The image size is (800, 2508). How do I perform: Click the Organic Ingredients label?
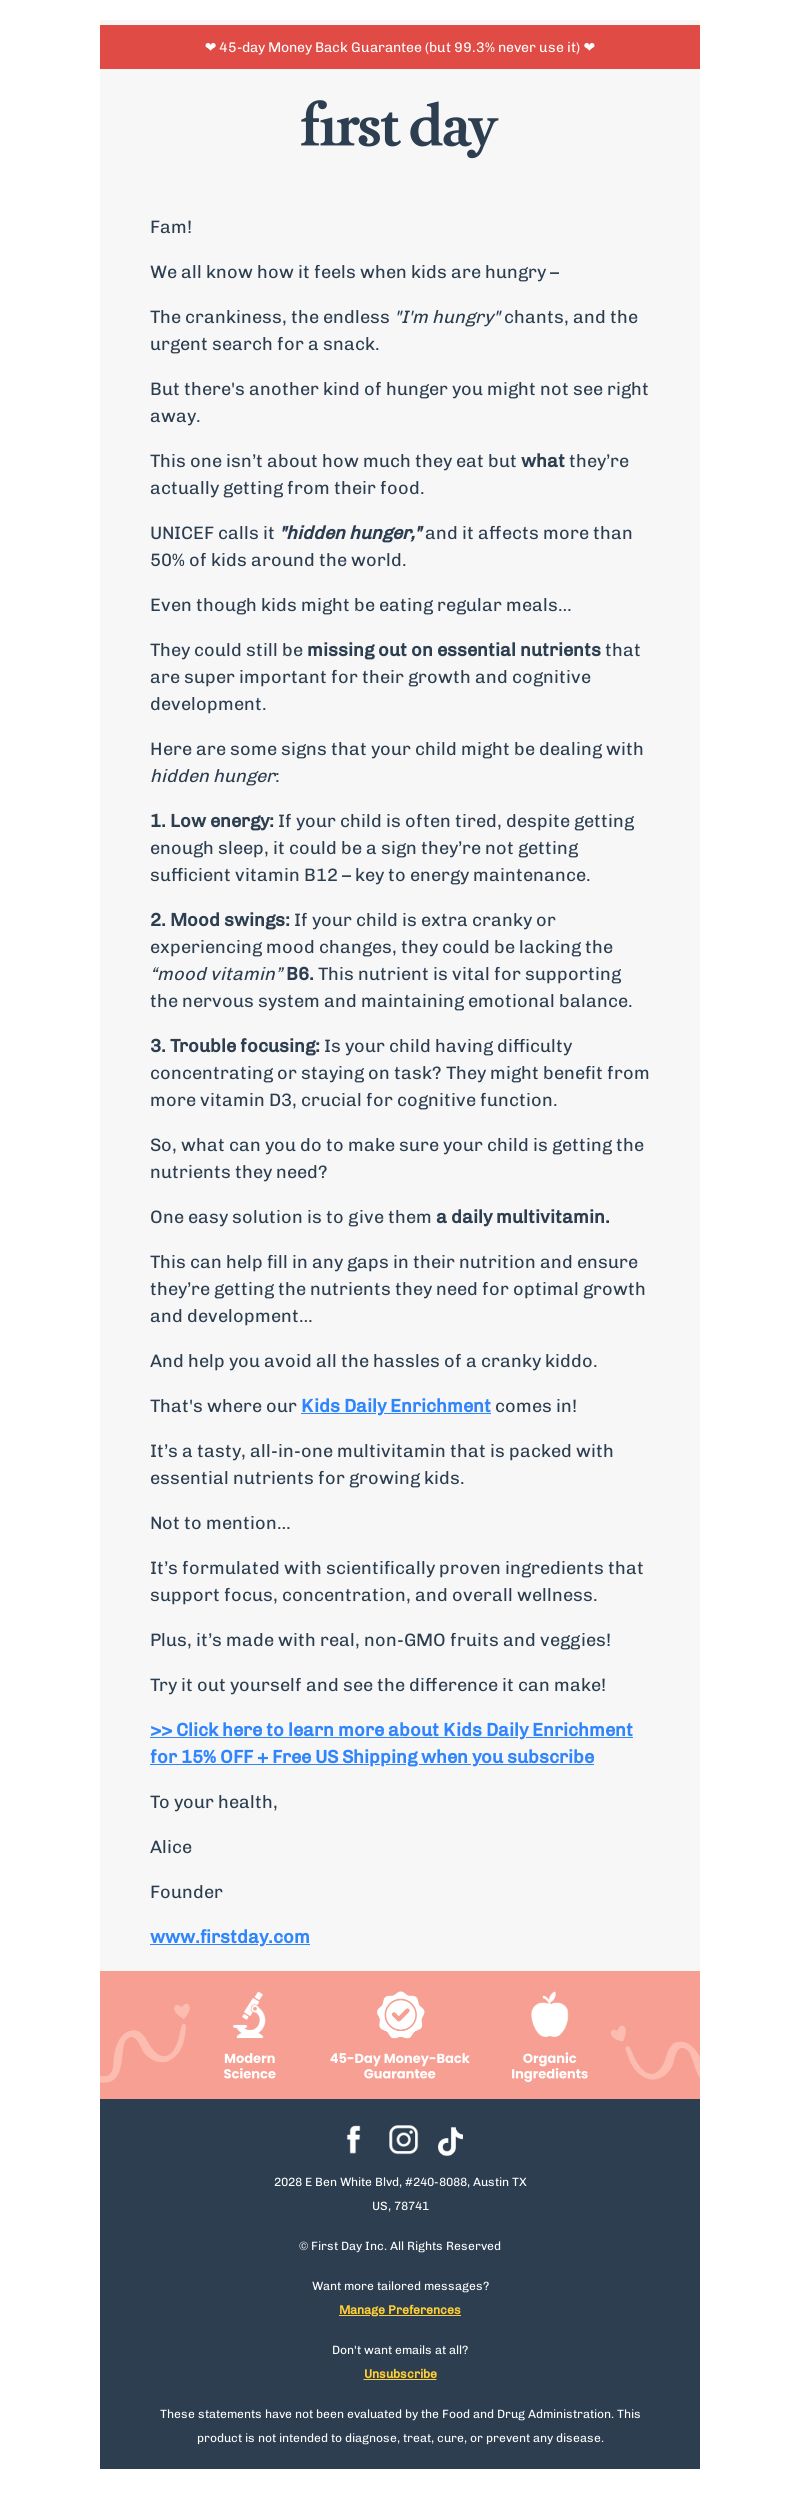click(x=549, y=2066)
